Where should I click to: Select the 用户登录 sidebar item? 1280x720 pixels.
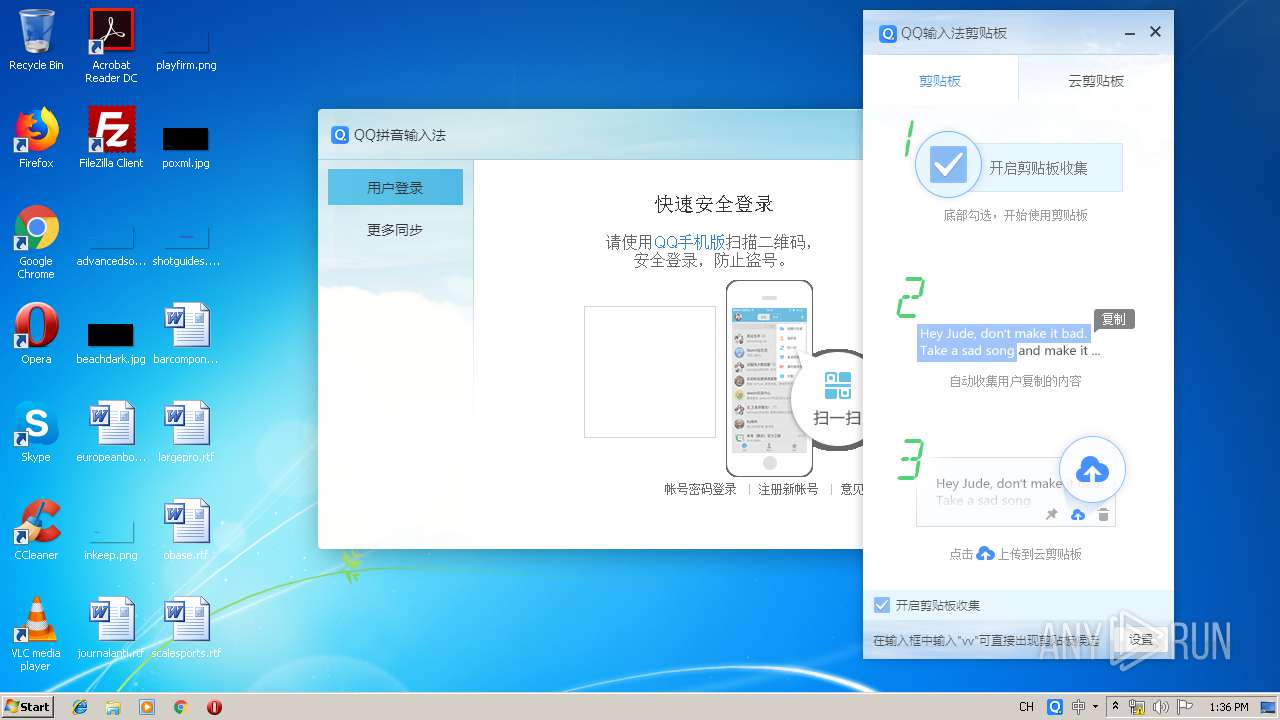[x=395, y=187]
